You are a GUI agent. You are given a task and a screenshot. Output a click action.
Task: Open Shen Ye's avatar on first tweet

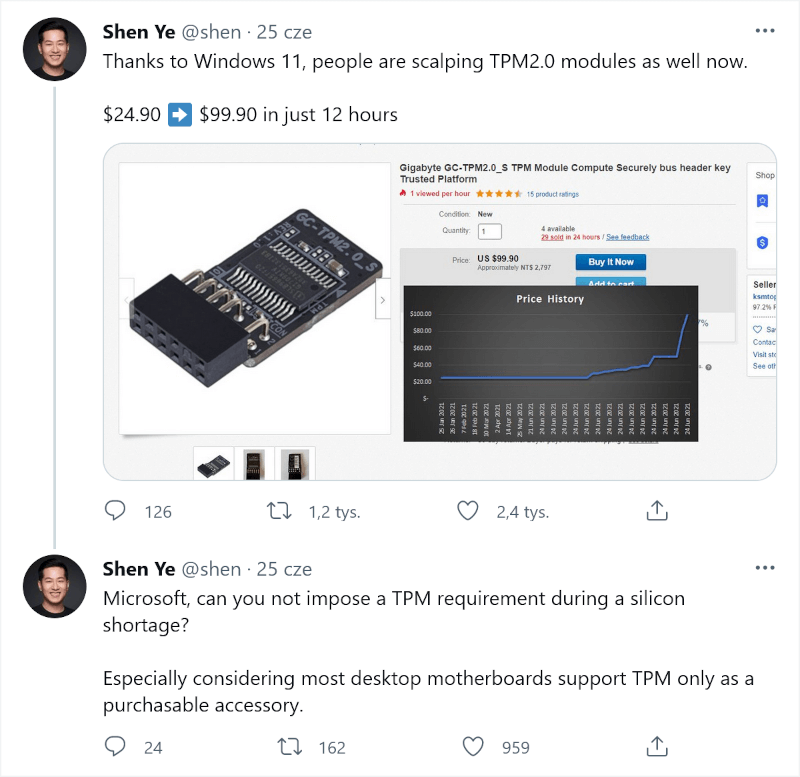pyautogui.click(x=55, y=49)
